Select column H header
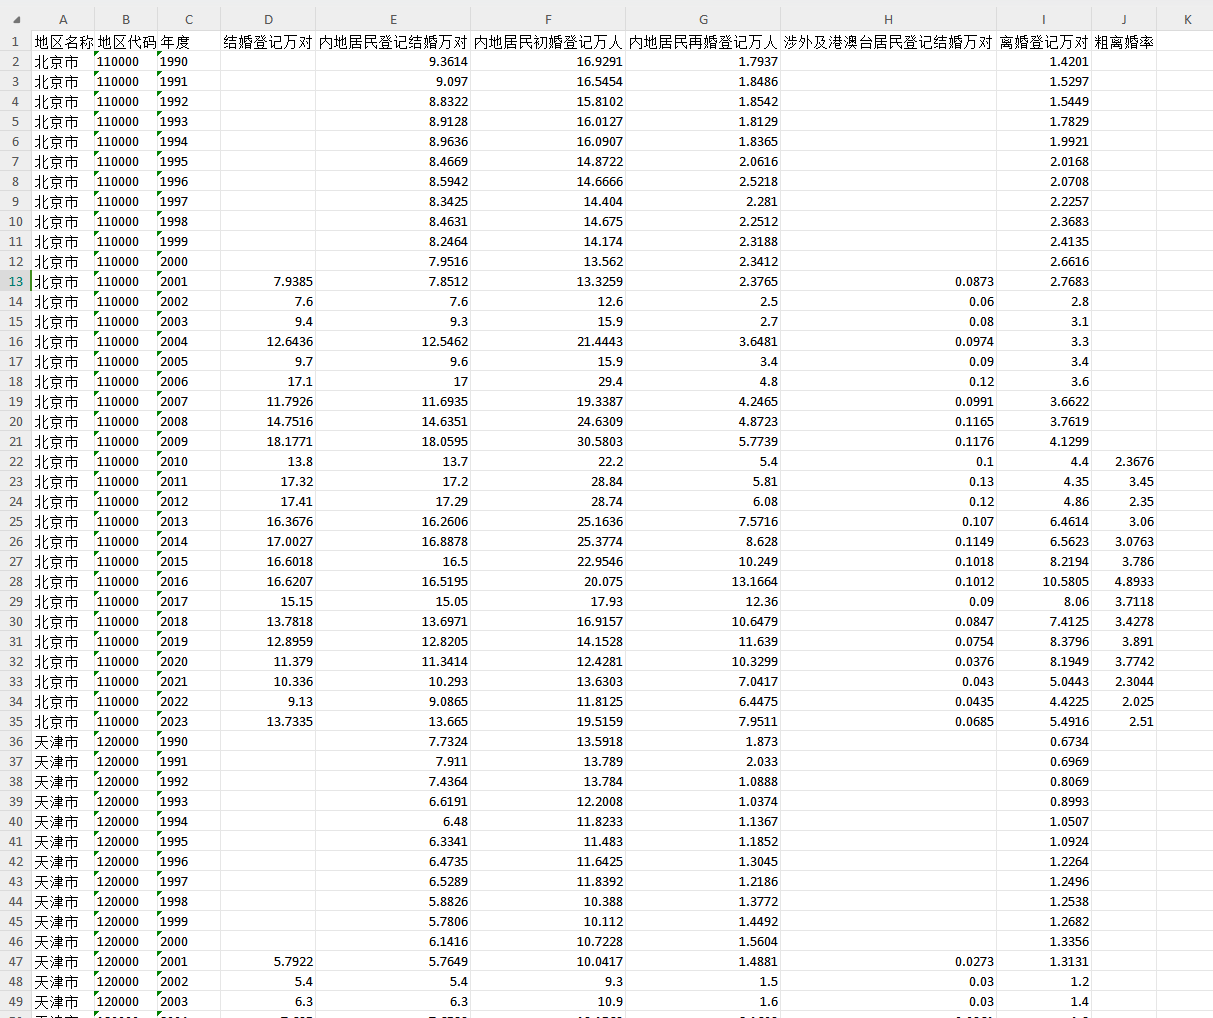The image size is (1213, 1018). point(888,20)
